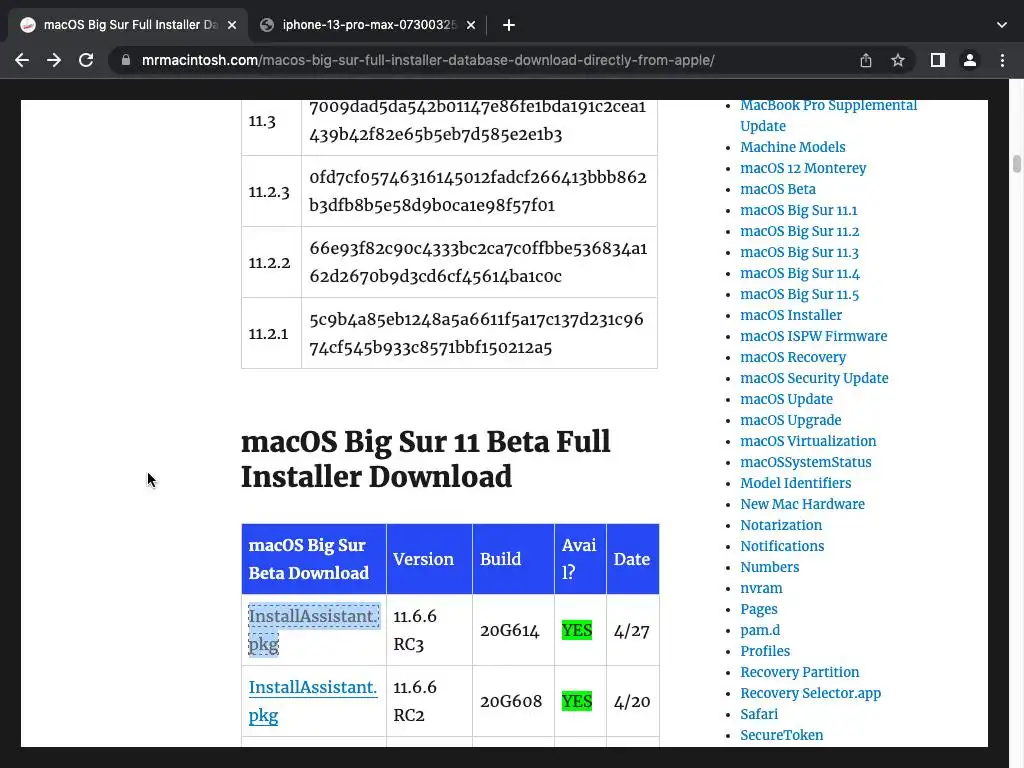Click the 11.2.3 version cell
The height and width of the screenshot is (768, 1024).
[272, 191]
